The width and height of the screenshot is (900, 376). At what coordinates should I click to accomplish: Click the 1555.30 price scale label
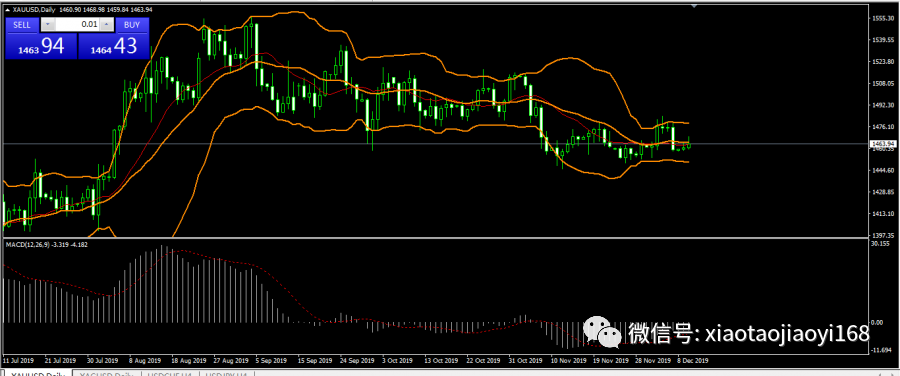(x=883, y=18)
